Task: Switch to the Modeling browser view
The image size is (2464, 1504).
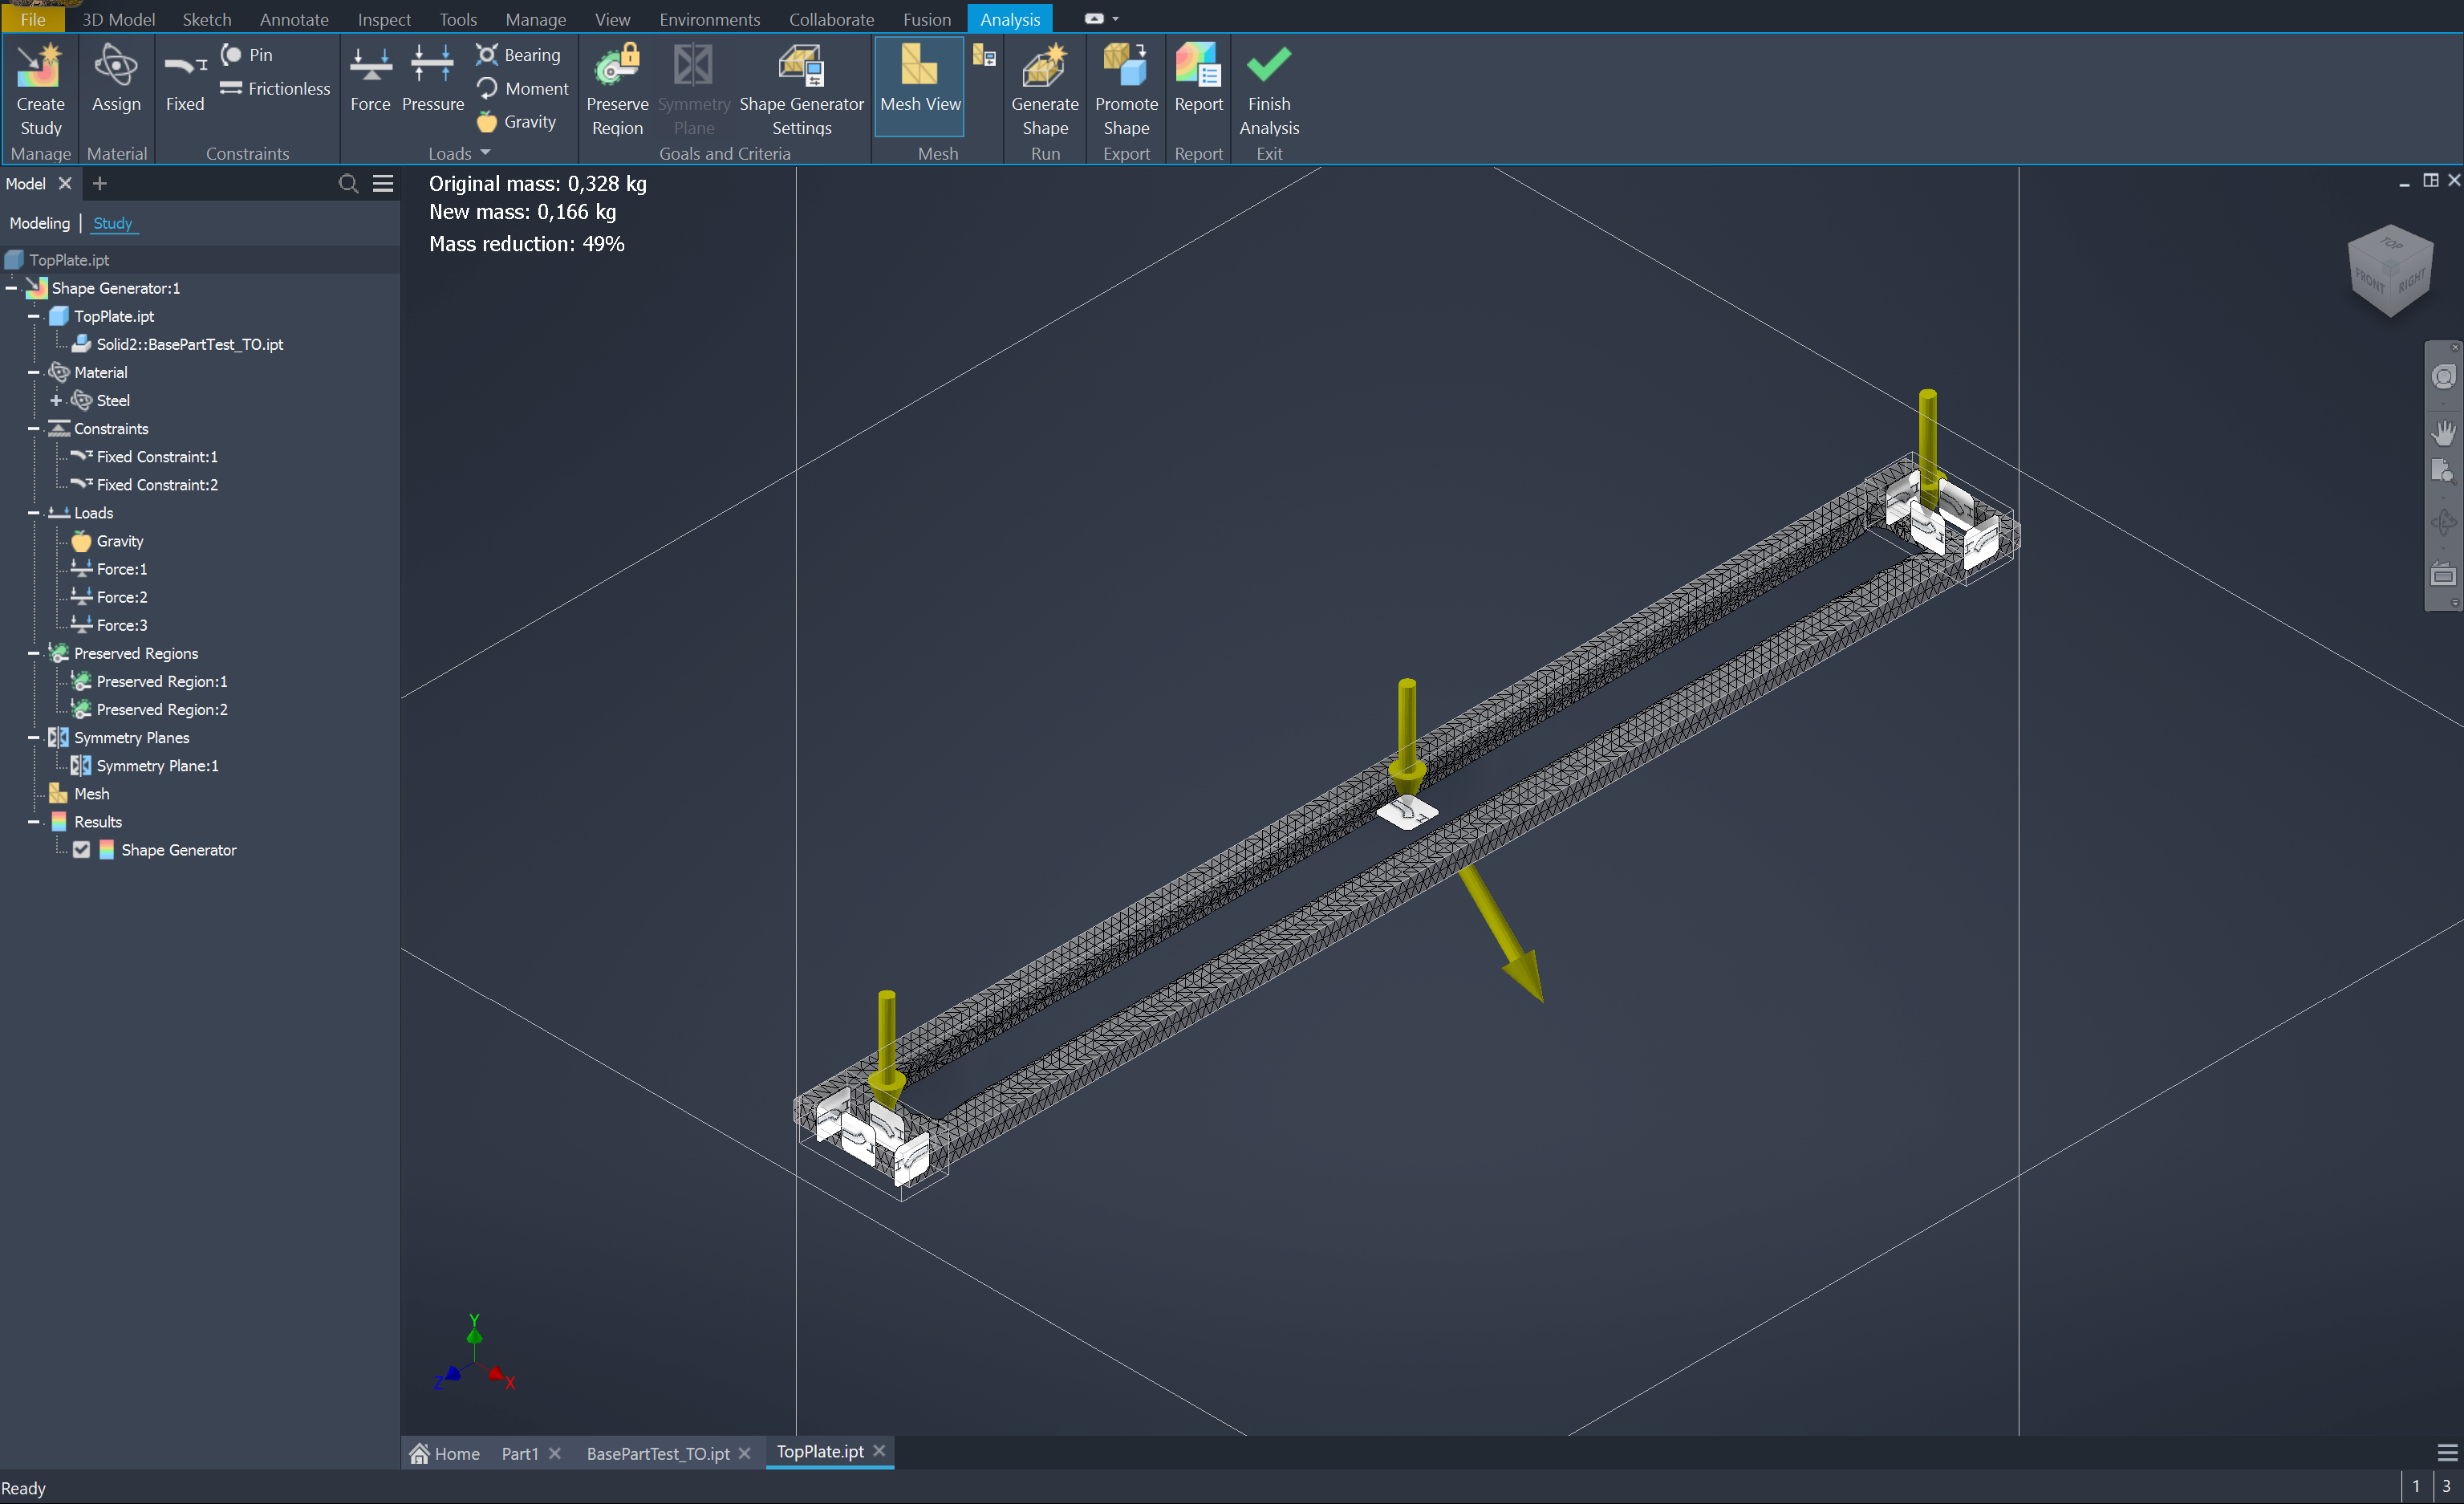Action: (40, 223)
